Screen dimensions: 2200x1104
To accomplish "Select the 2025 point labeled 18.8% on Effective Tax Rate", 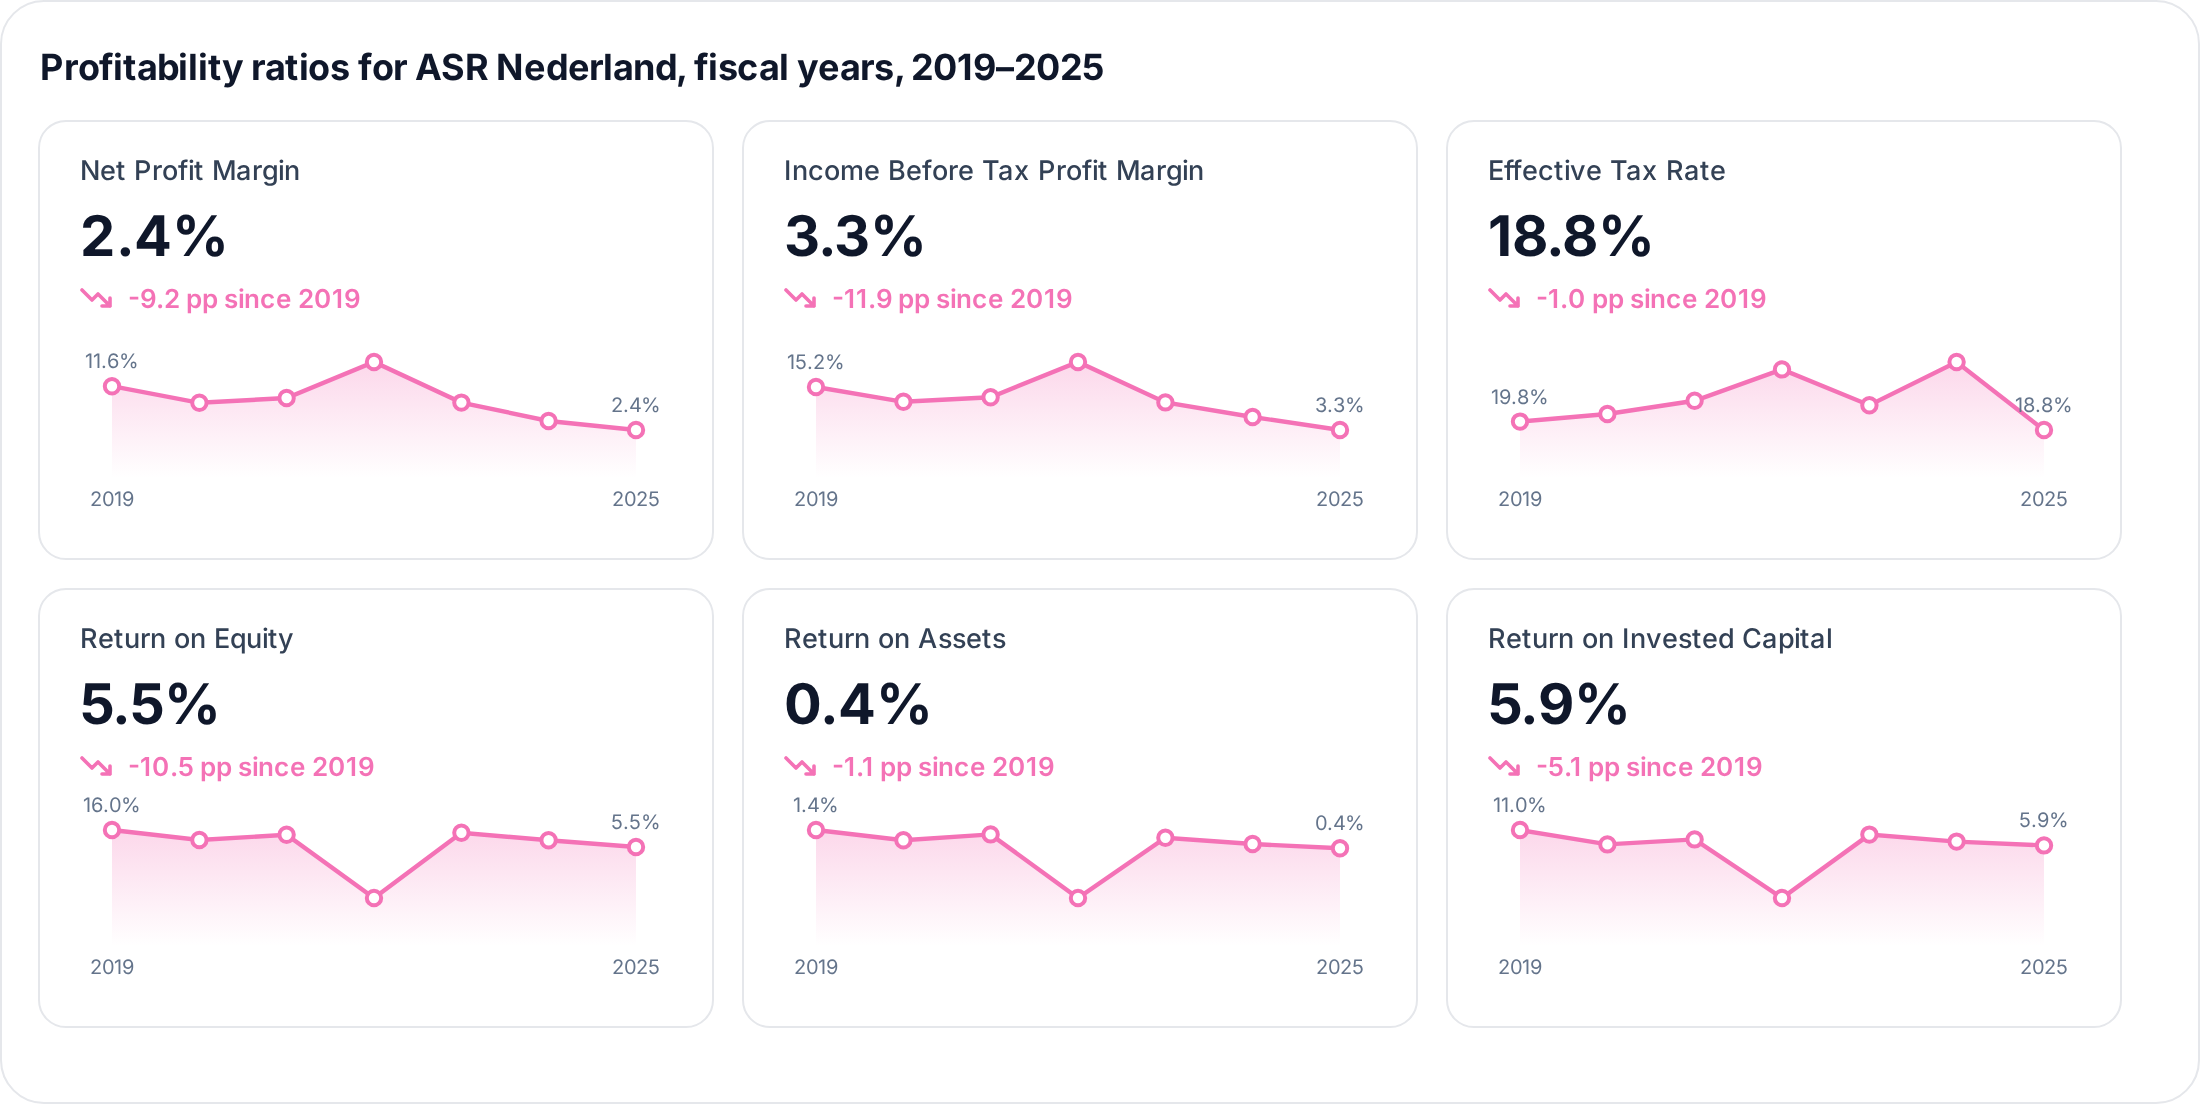I will (2044, 430).
